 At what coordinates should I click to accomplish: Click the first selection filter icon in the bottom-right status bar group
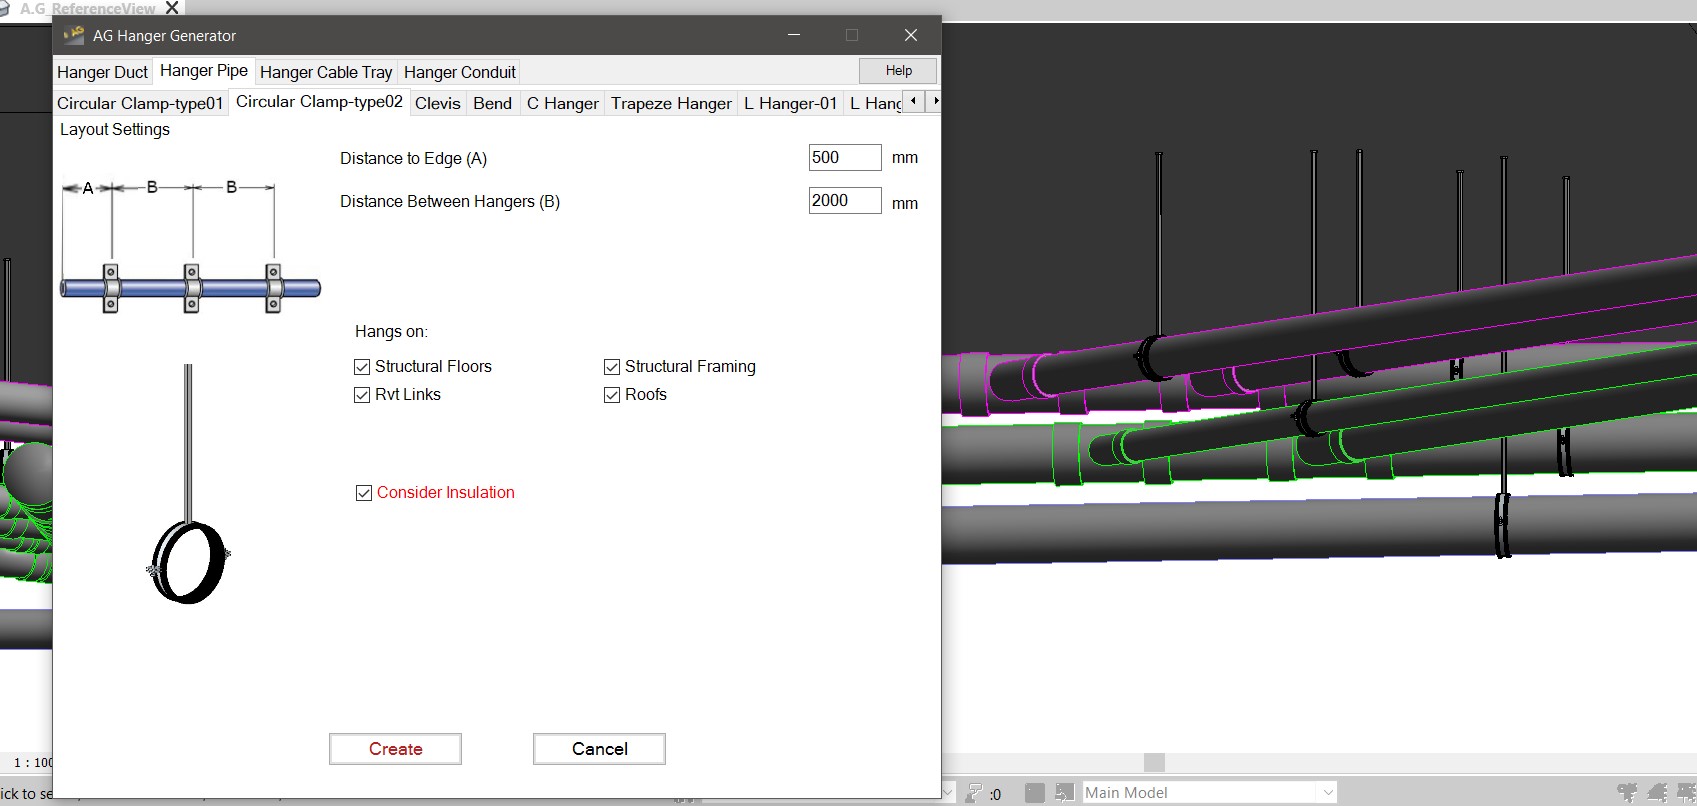tap(1627, 793)
